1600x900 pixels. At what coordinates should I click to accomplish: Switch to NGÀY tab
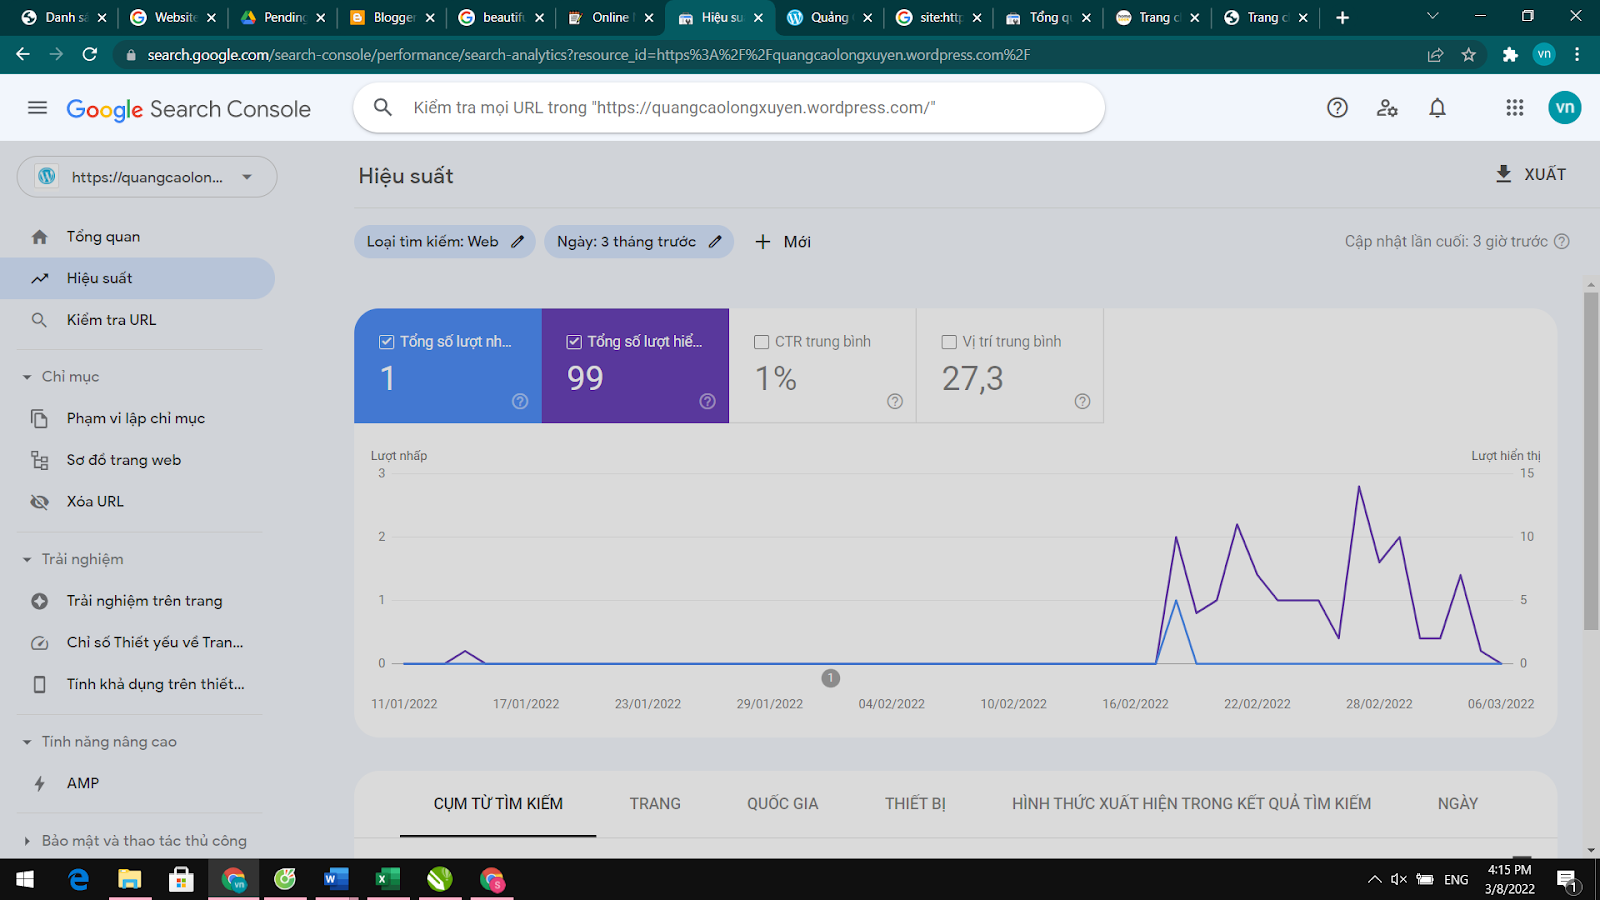1457,804
